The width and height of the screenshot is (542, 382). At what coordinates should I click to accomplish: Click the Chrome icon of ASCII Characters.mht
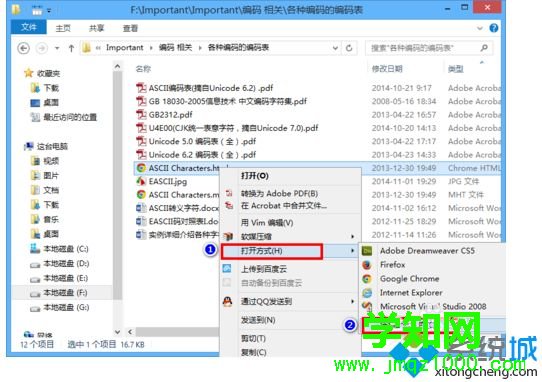pos(141,195)
